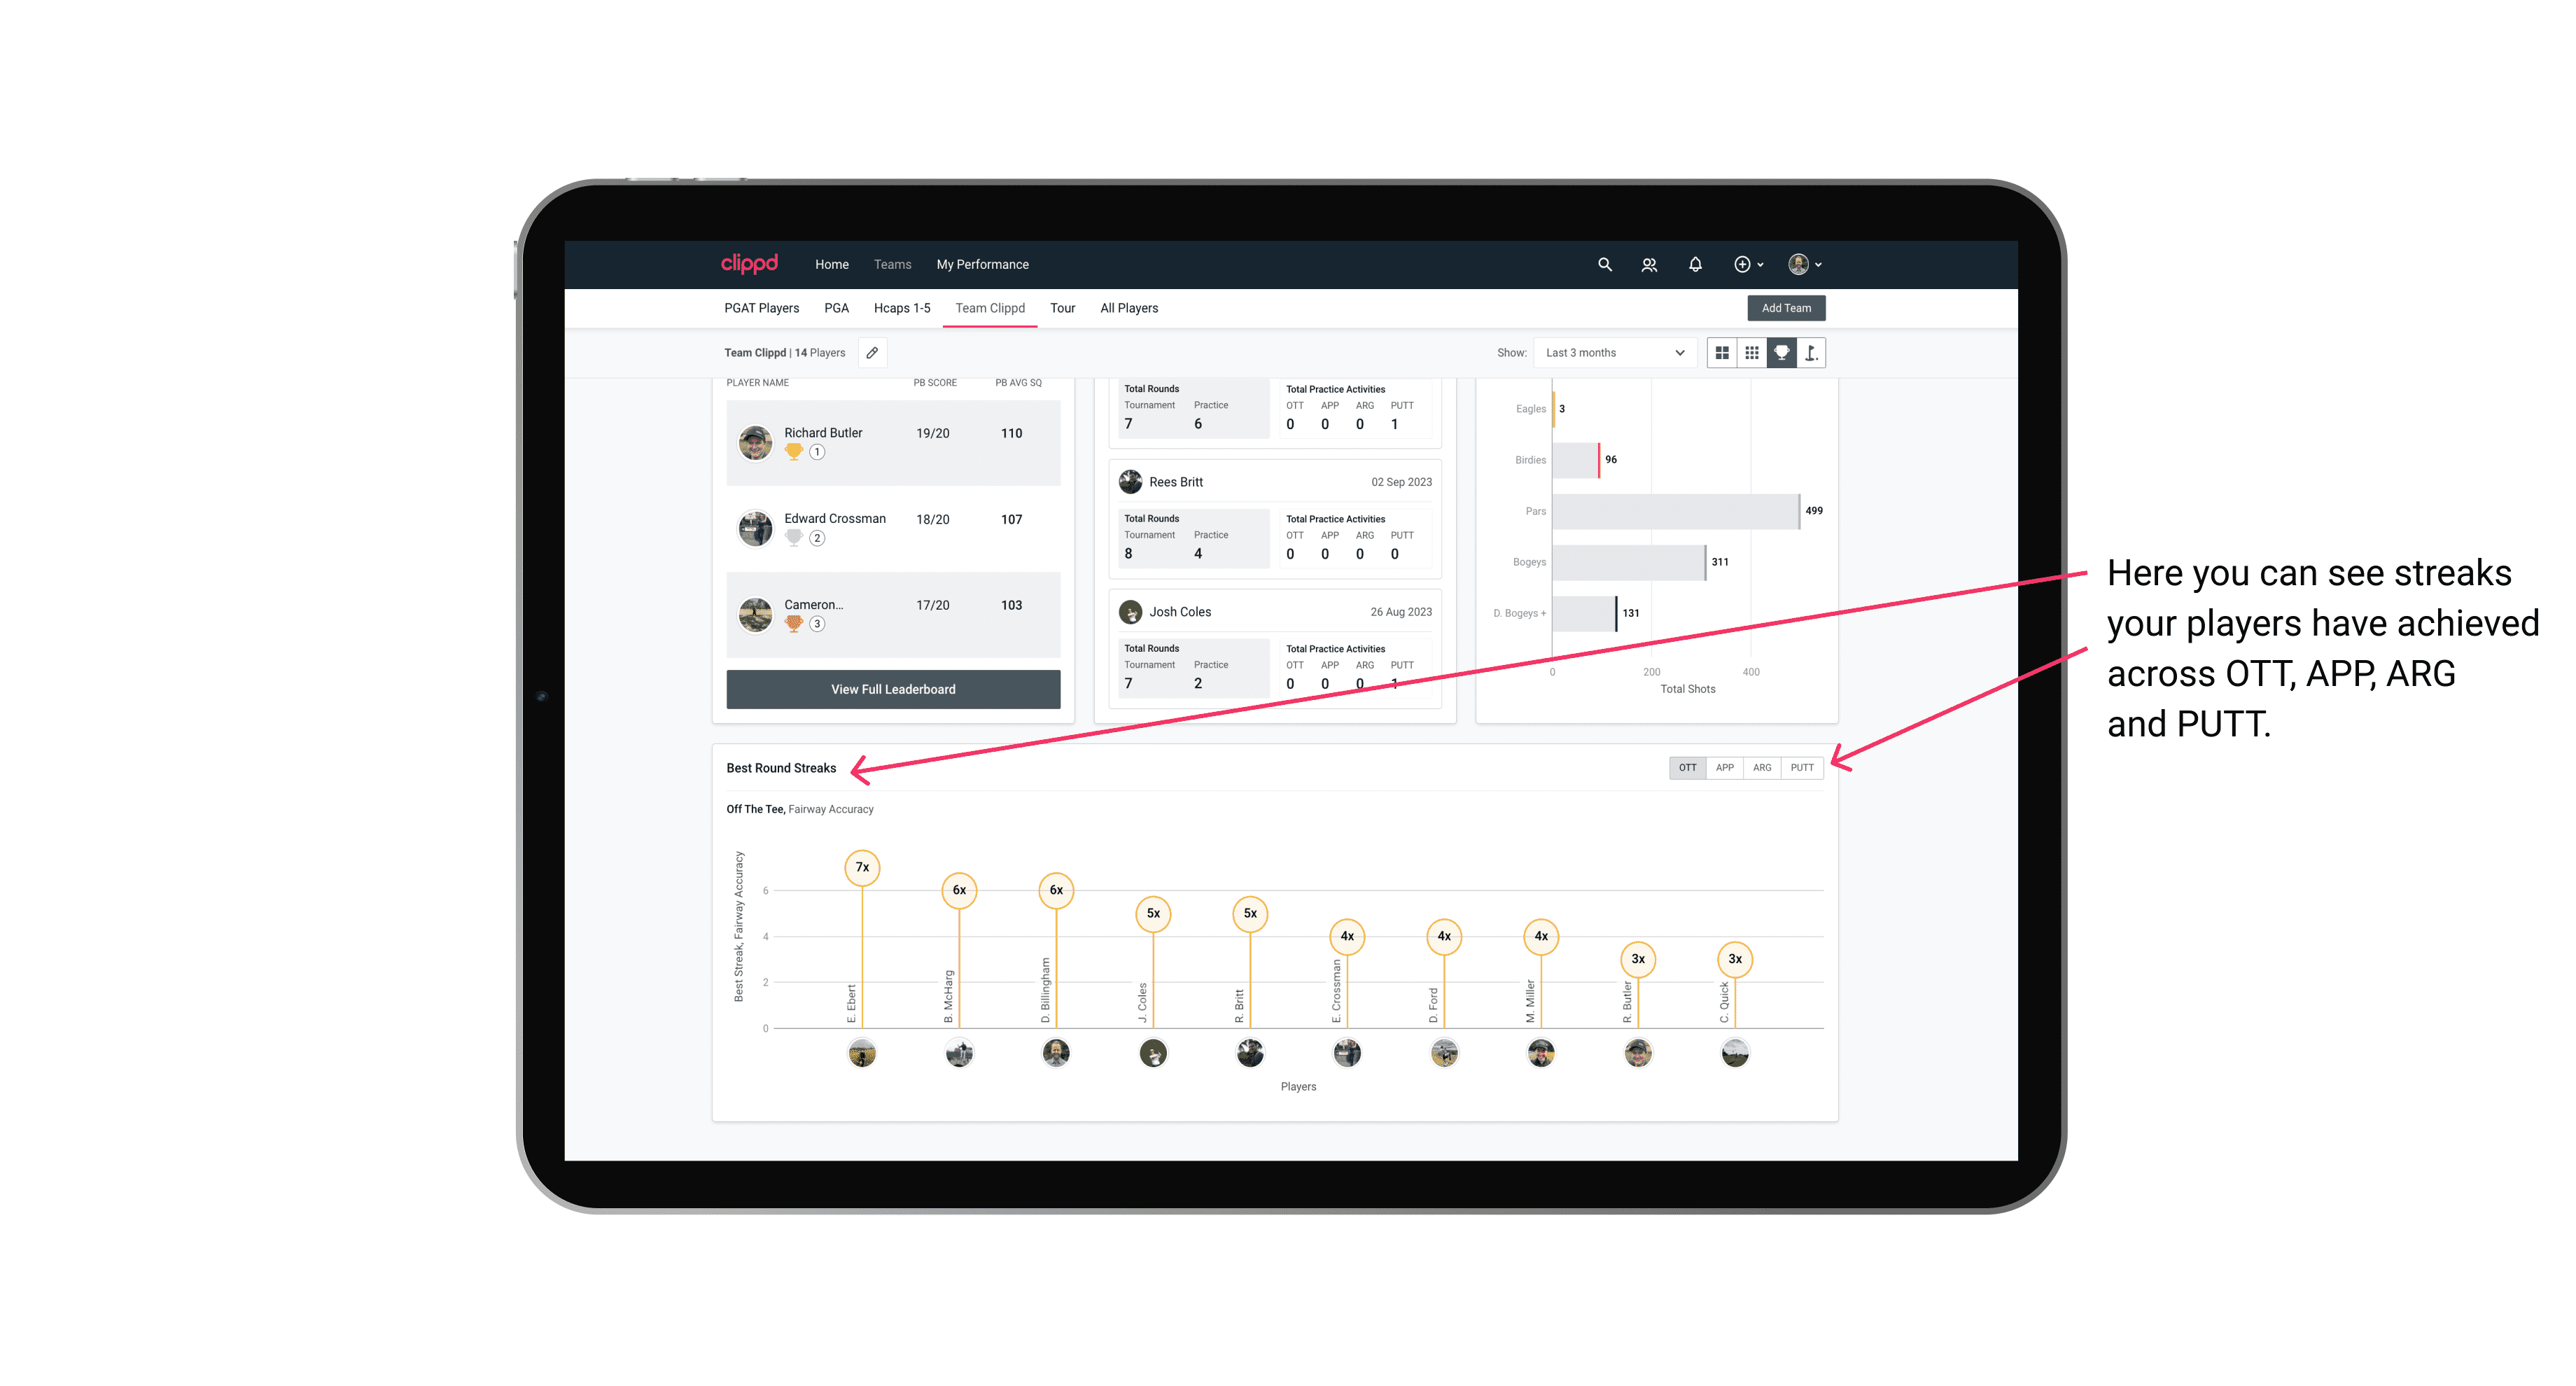The image size is (2576, 1386).
Task: Select the Team Clippd tab
Action: [x=990, y=309]
